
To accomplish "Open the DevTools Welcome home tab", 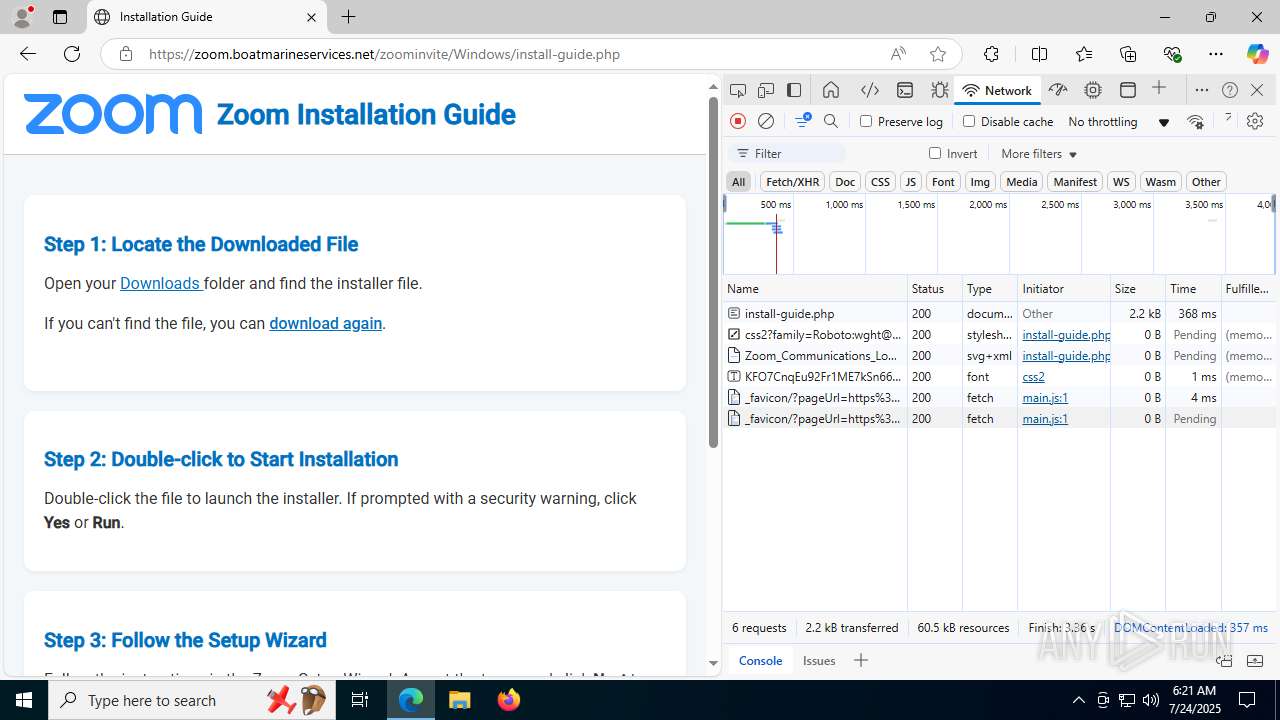I will click(831, 90).
